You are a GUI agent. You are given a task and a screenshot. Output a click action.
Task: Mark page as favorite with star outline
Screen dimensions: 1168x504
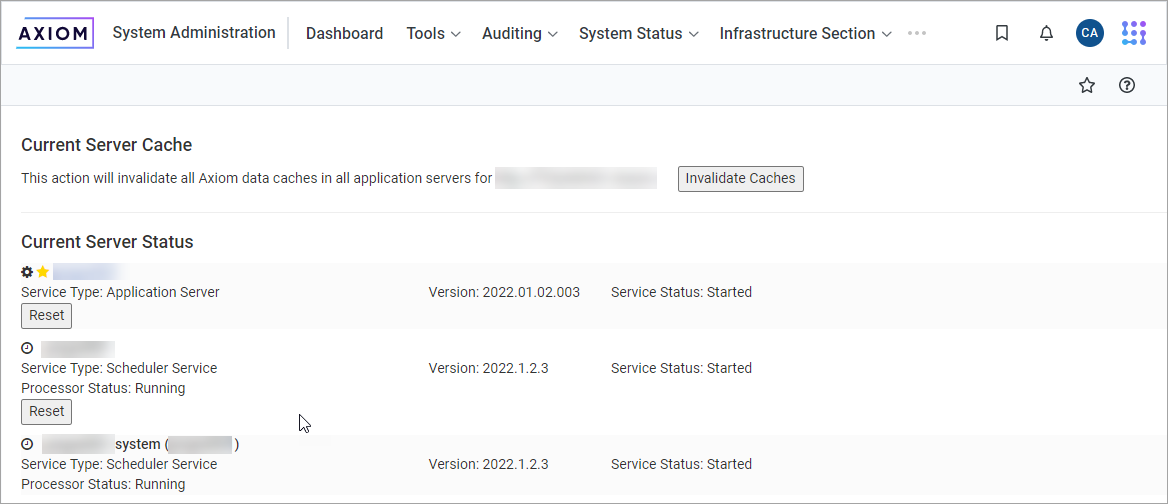point(1087,86)
